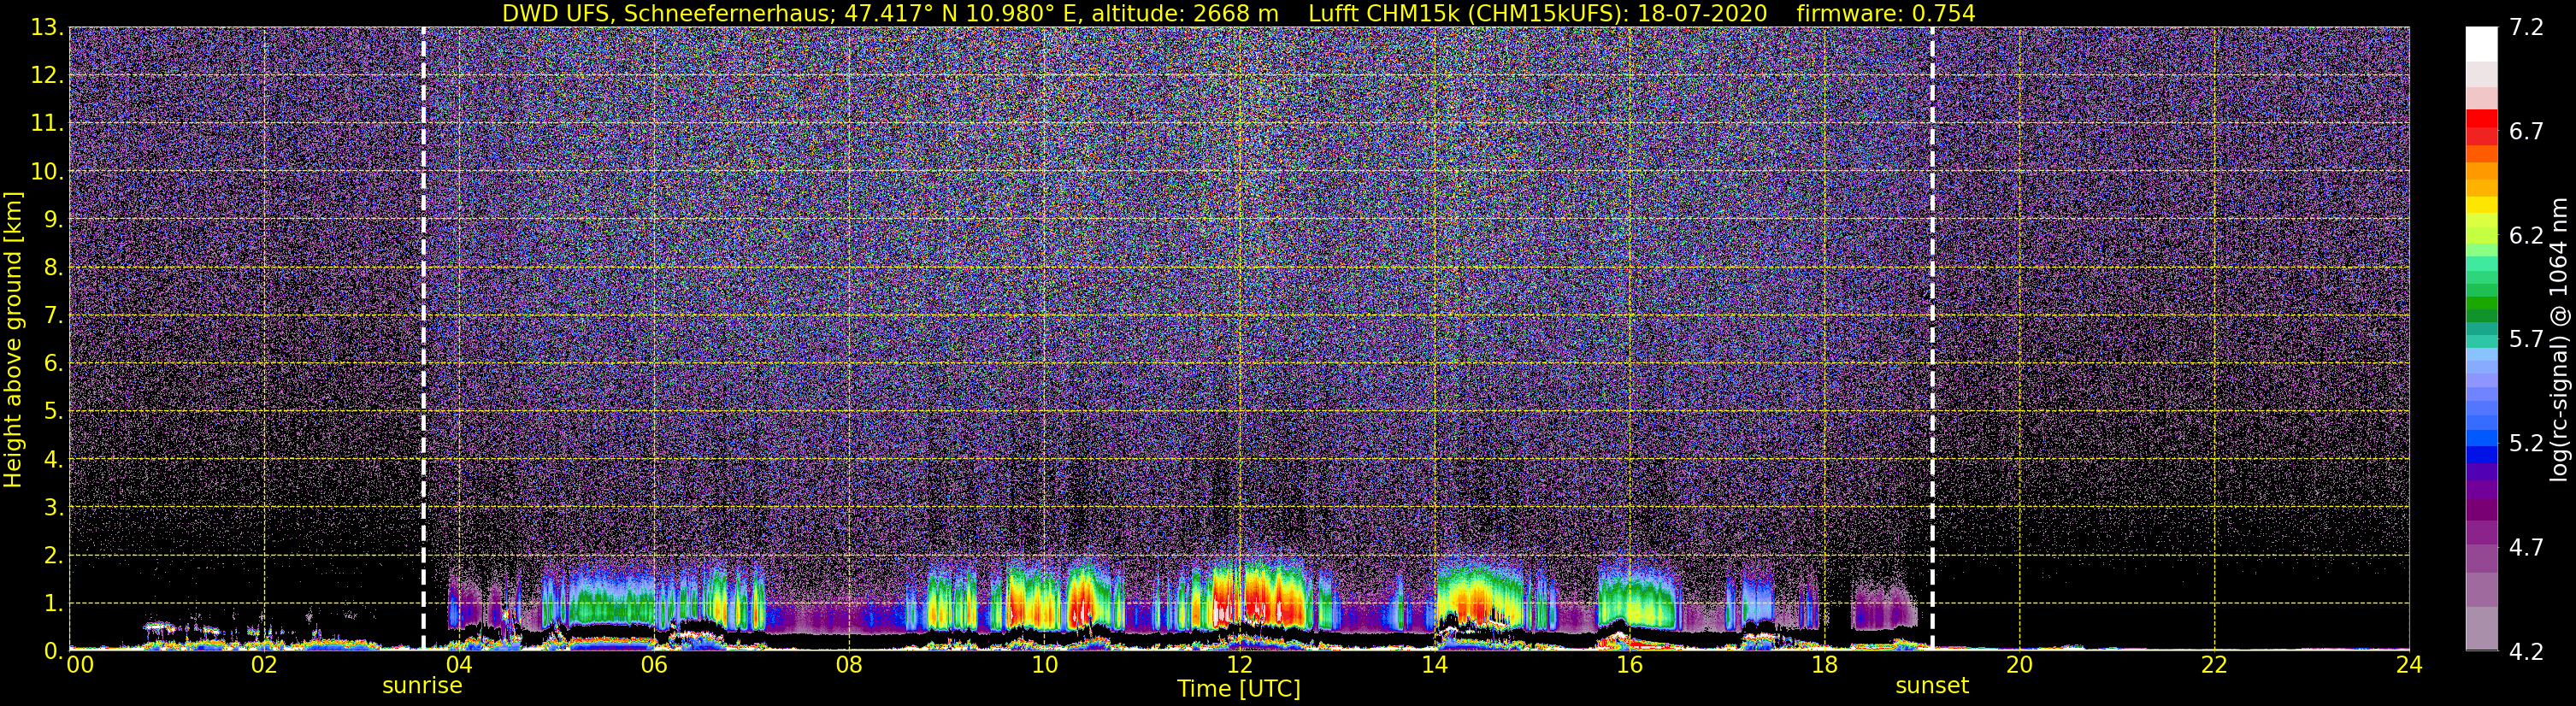Click the time axis tick label '04'

coord(459,666)
